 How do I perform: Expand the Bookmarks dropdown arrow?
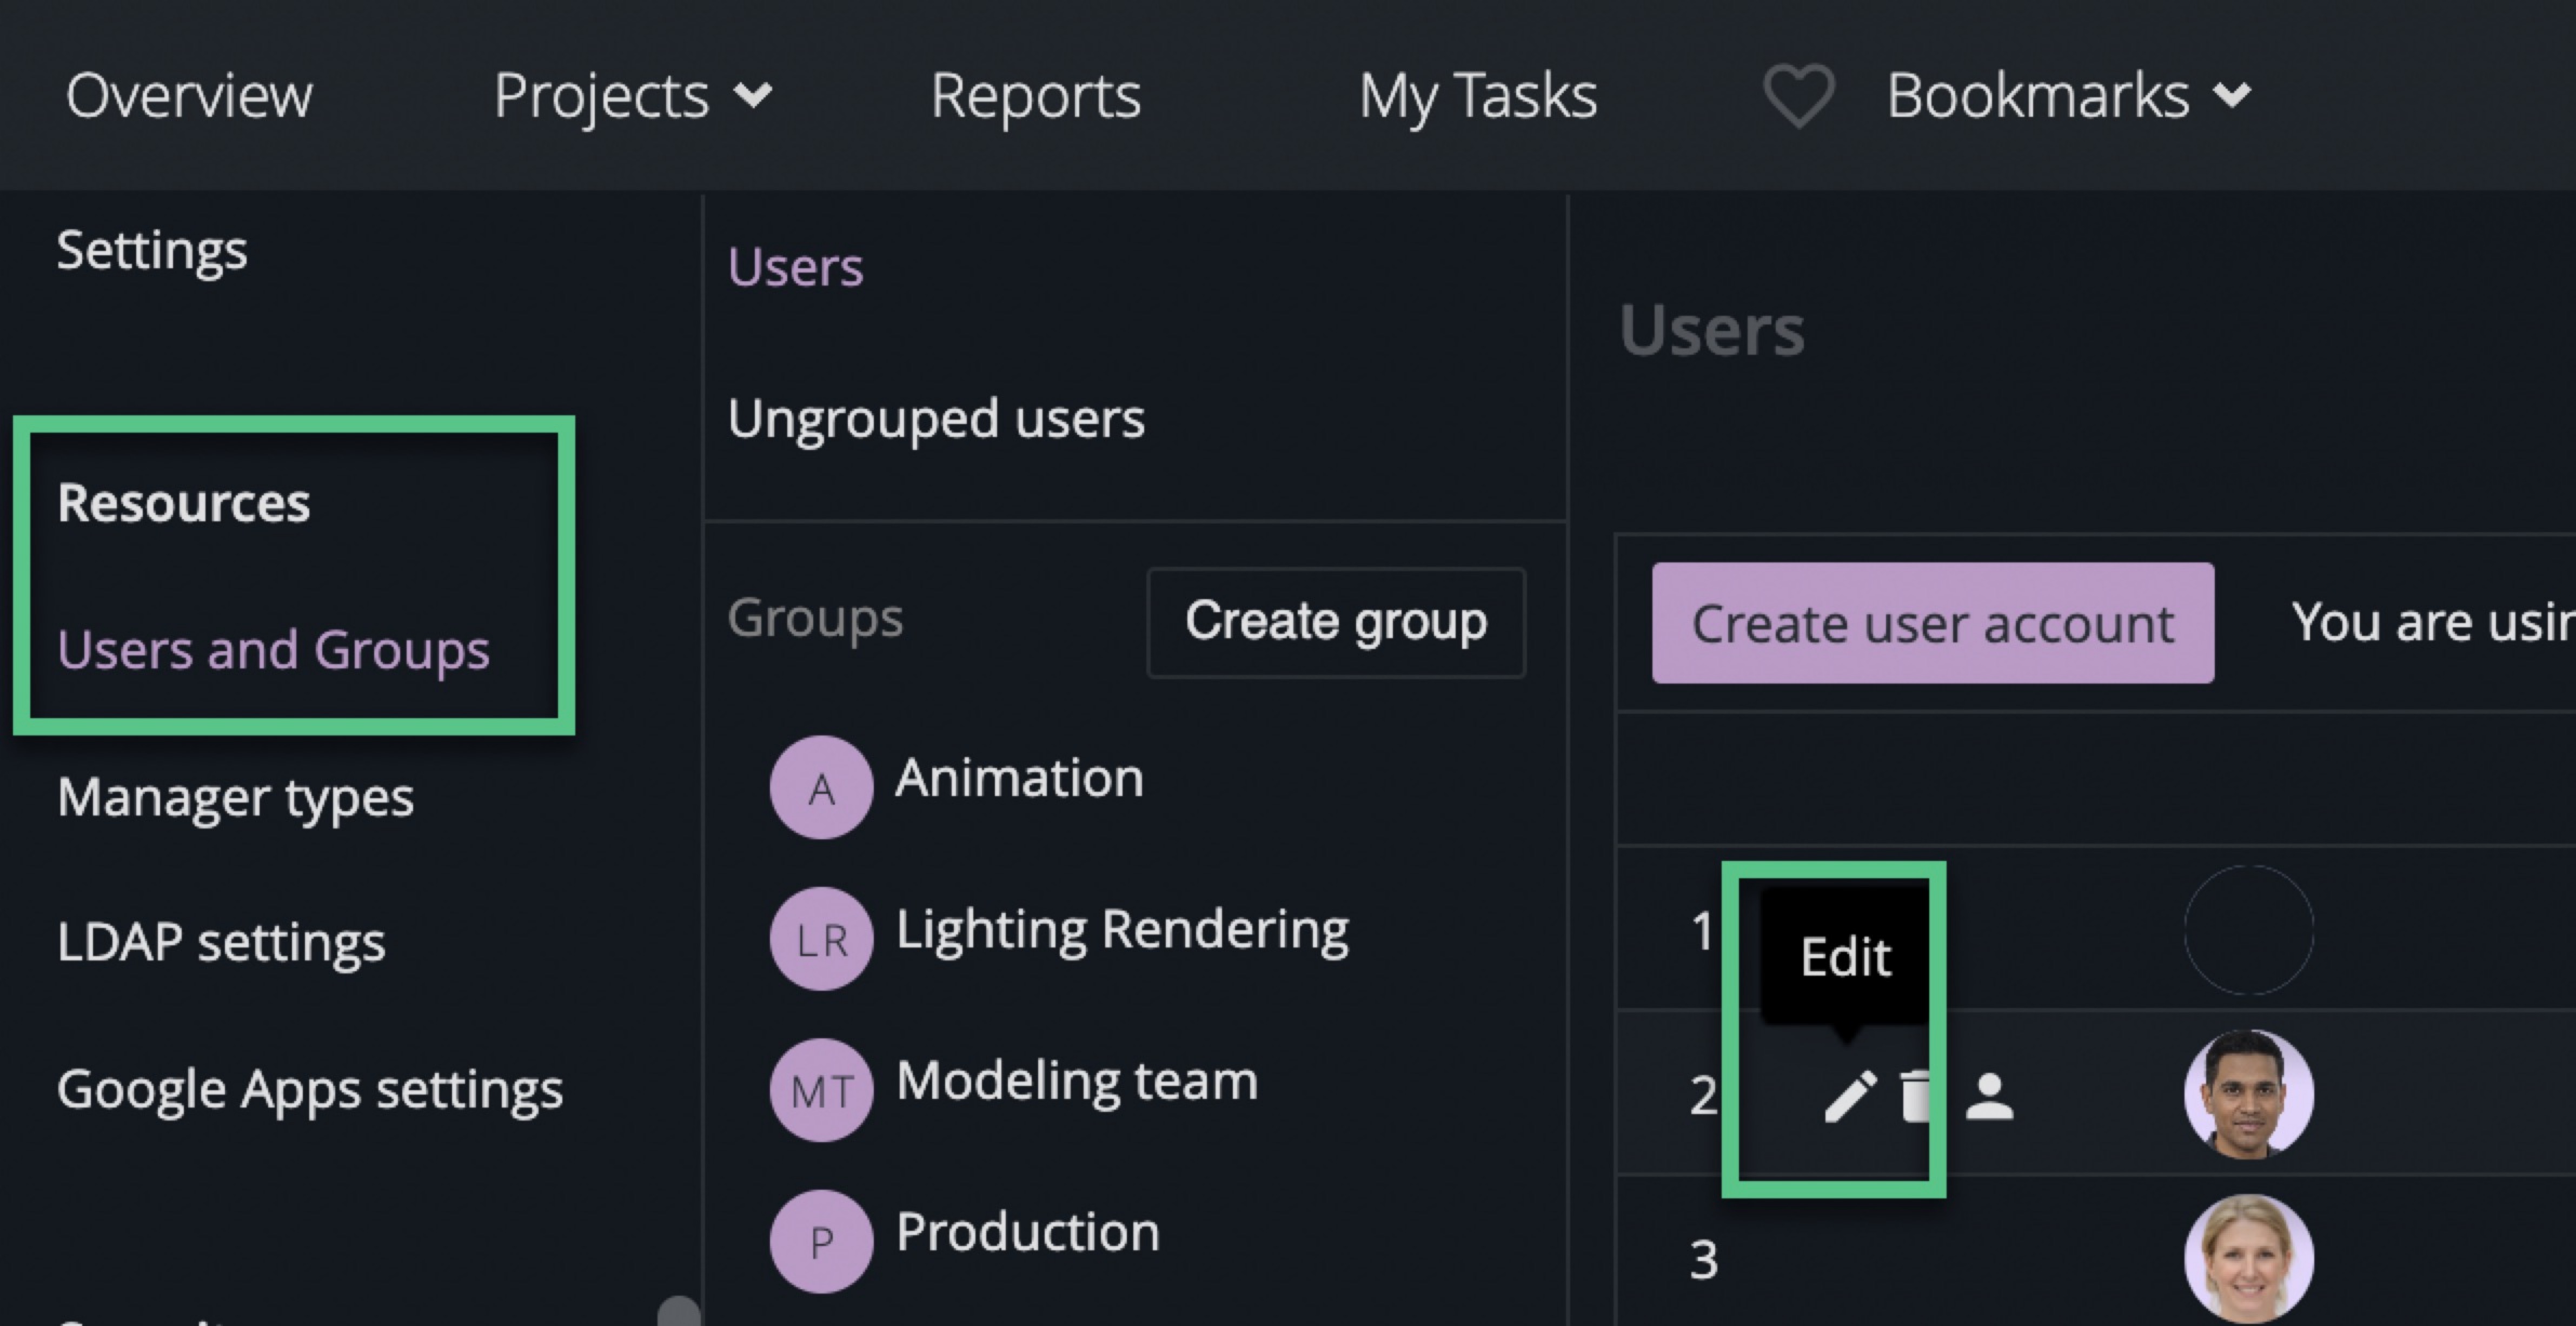2232,96
